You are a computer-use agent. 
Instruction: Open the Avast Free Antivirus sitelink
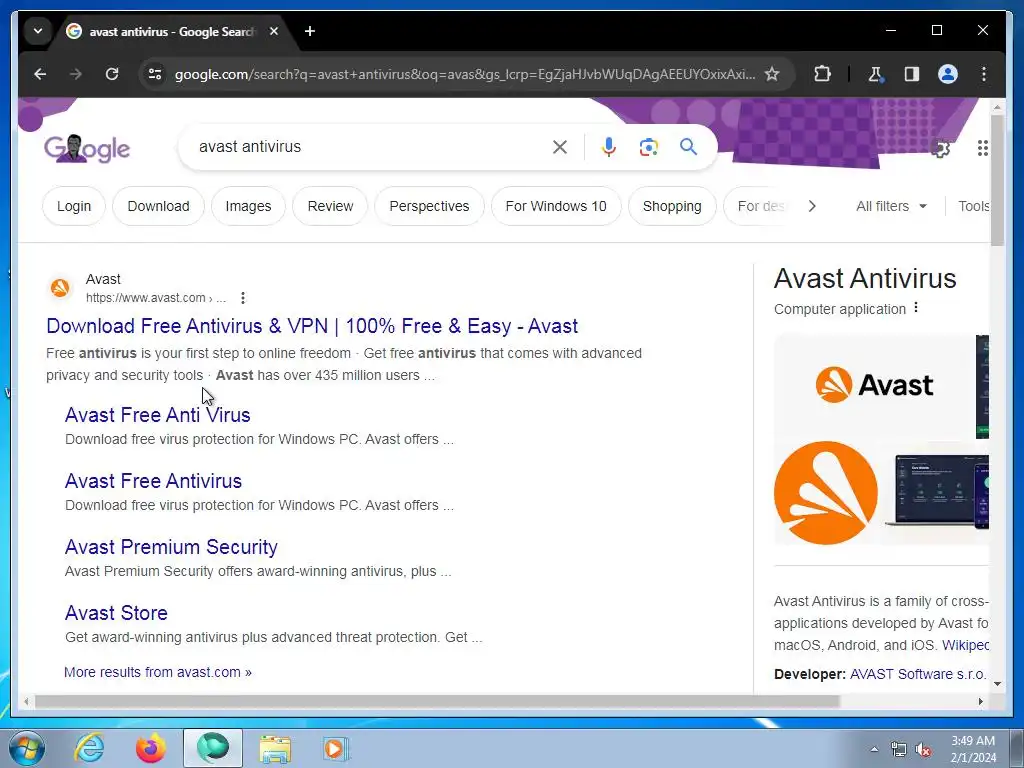(153, 481)
